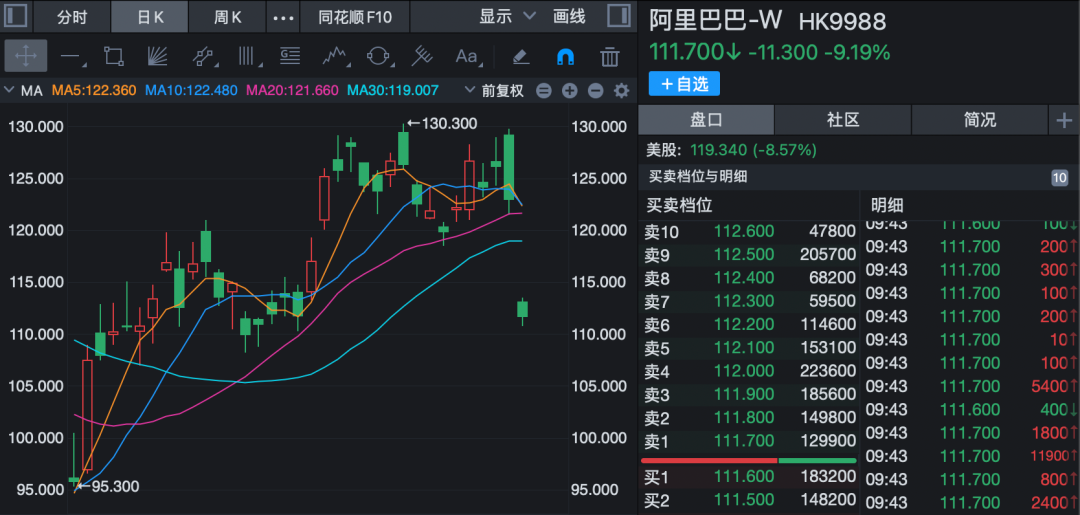Viewport: 1080px width, 515px height.
Task: Click the equals reset-zoom chart icon
Action: [x=543, y=91]
